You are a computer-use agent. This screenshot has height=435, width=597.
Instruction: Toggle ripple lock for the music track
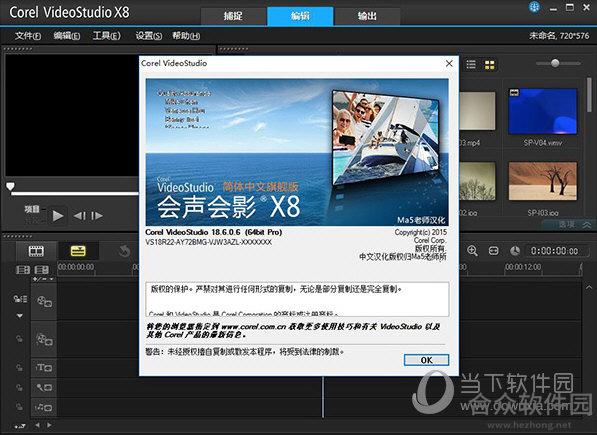tap(19, 407)
